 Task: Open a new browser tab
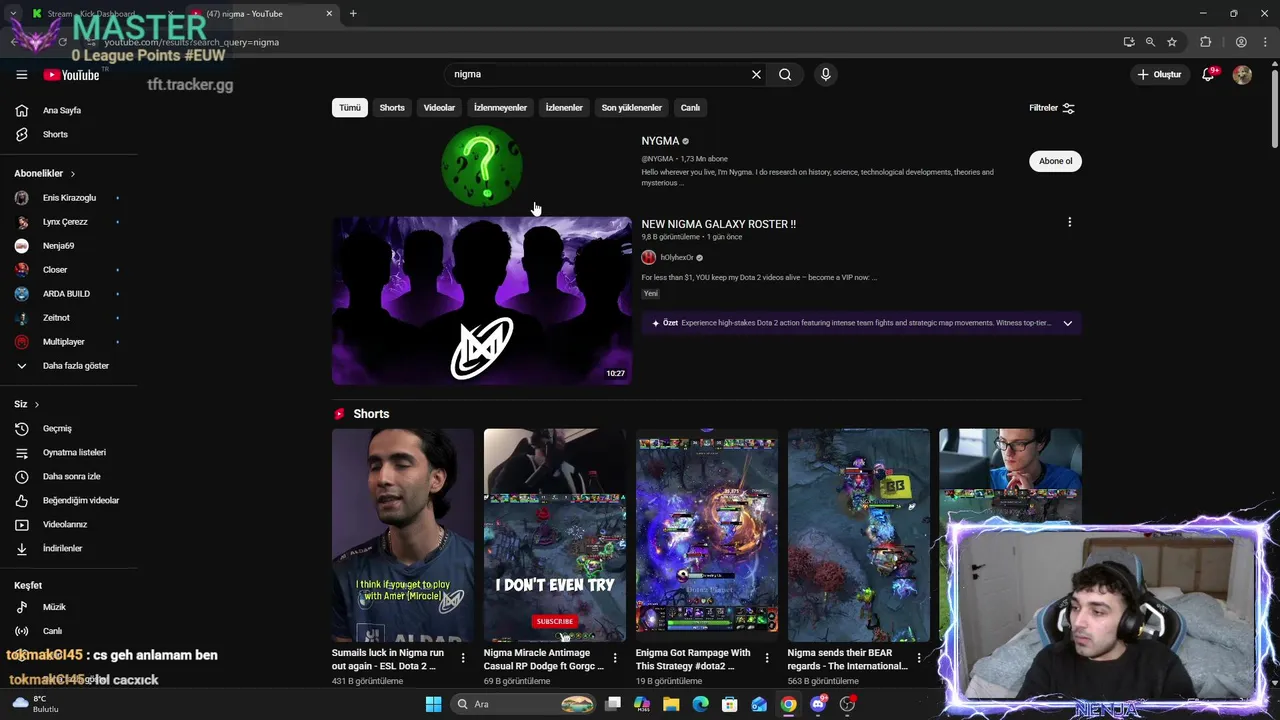pyautogui.click(x=353, y=14)
